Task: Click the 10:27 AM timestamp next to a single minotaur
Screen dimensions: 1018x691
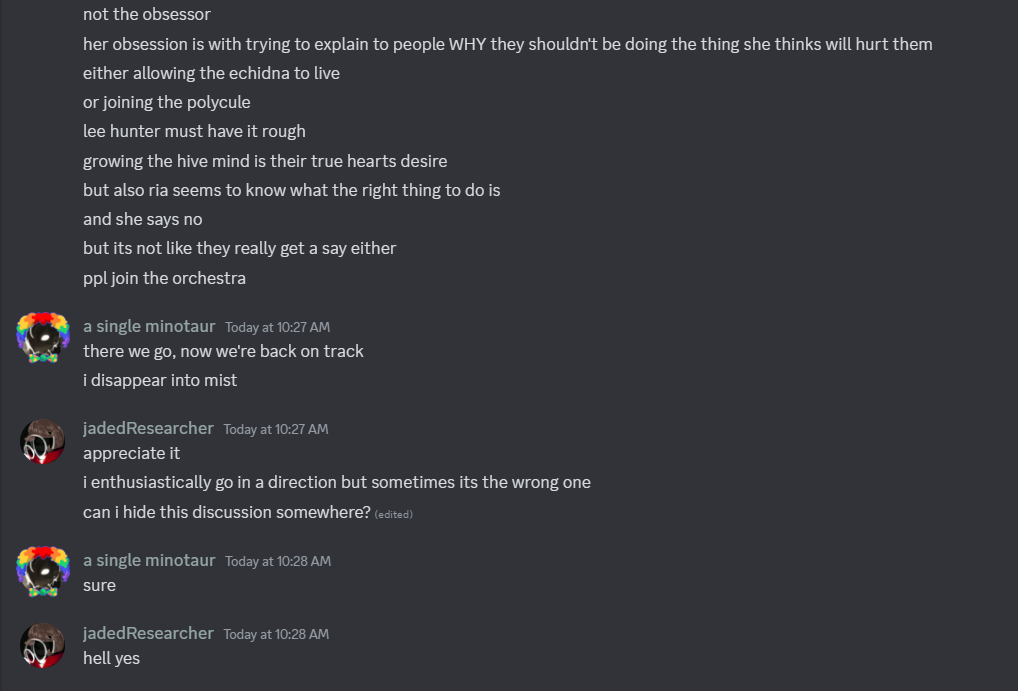Action: pos(277,327)
